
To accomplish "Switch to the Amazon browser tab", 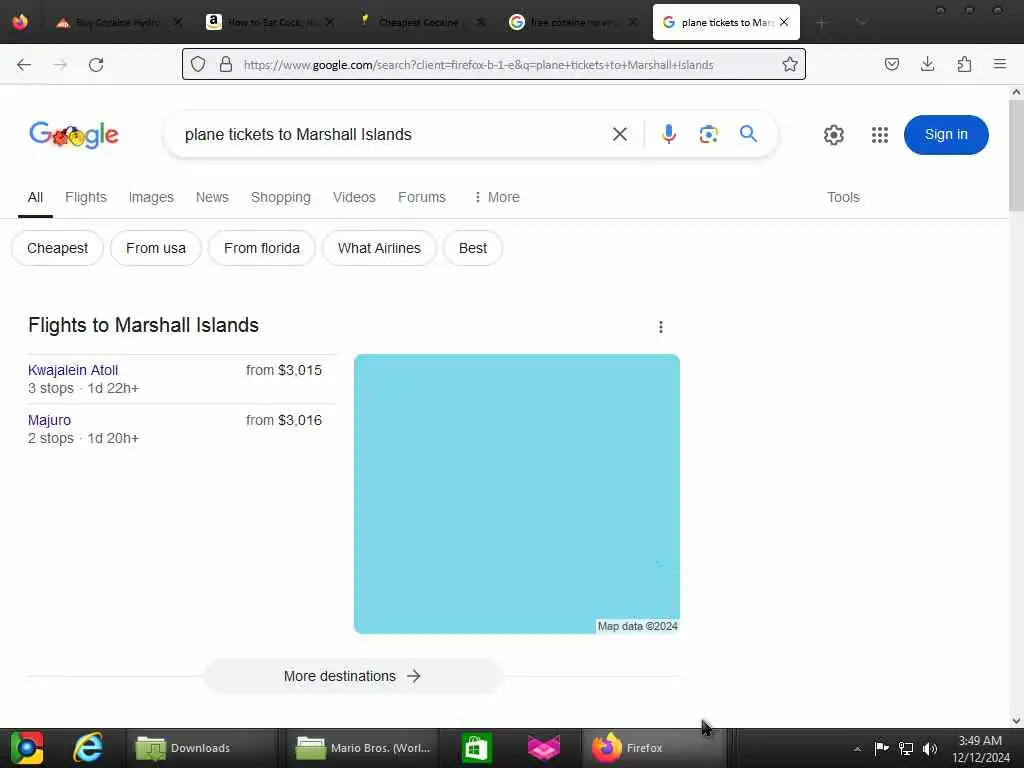I will pos(270,23).
